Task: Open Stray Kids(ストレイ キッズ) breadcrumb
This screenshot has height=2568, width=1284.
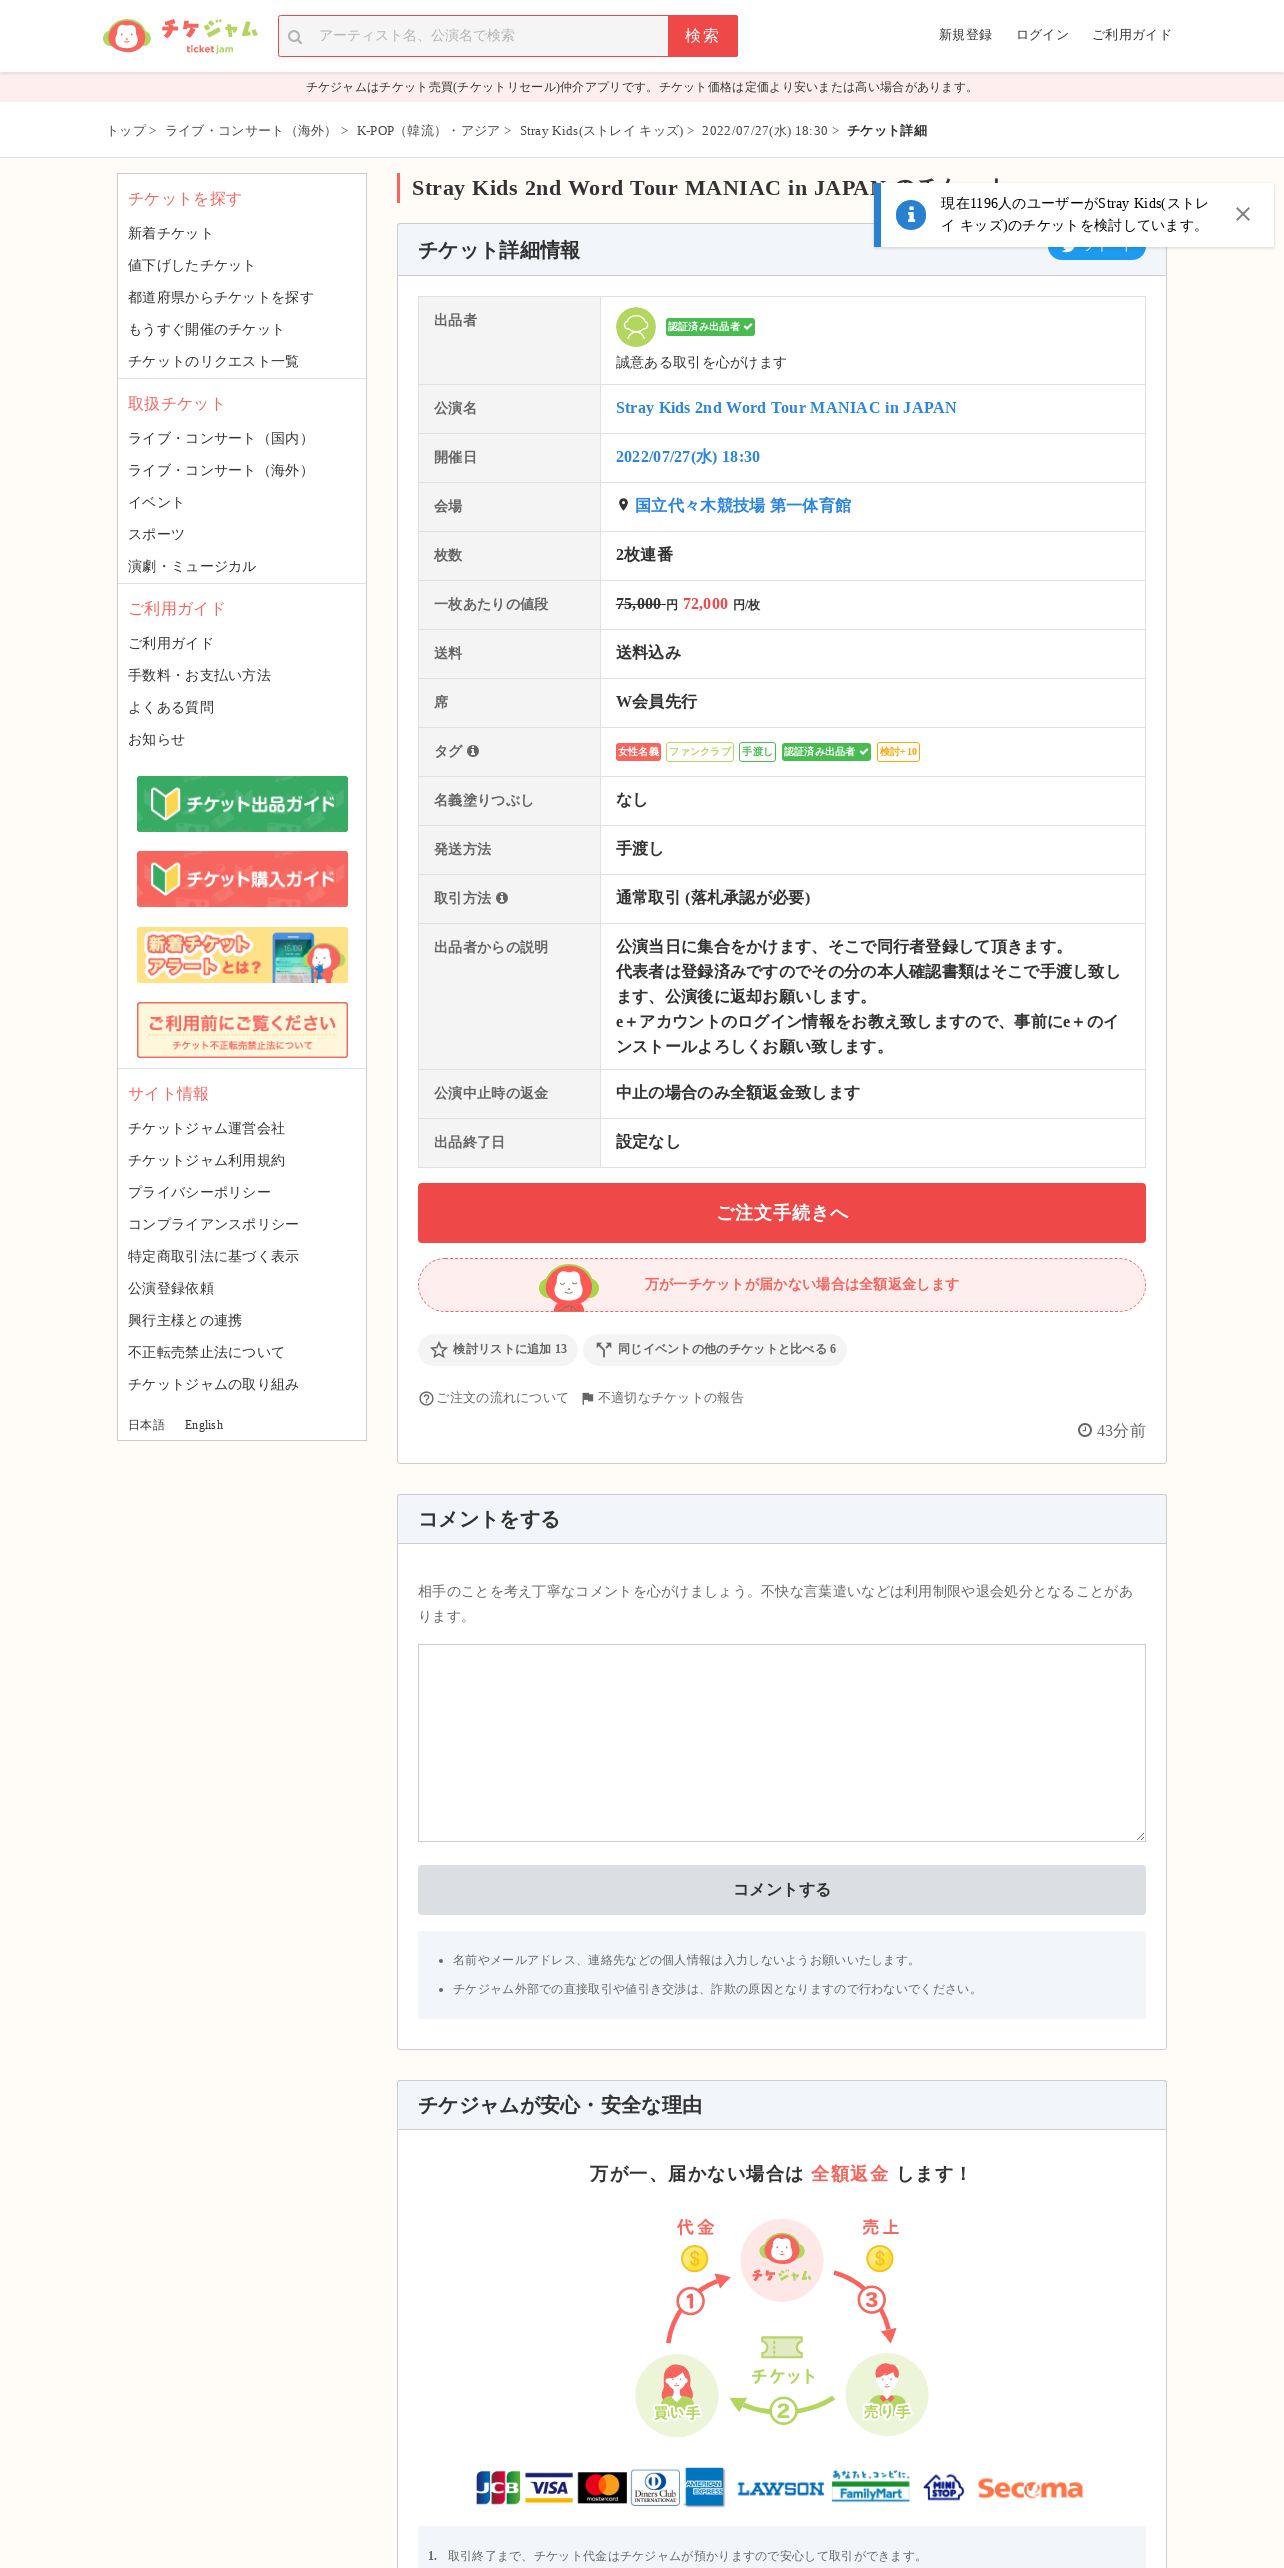Action: tap(601, 131)
